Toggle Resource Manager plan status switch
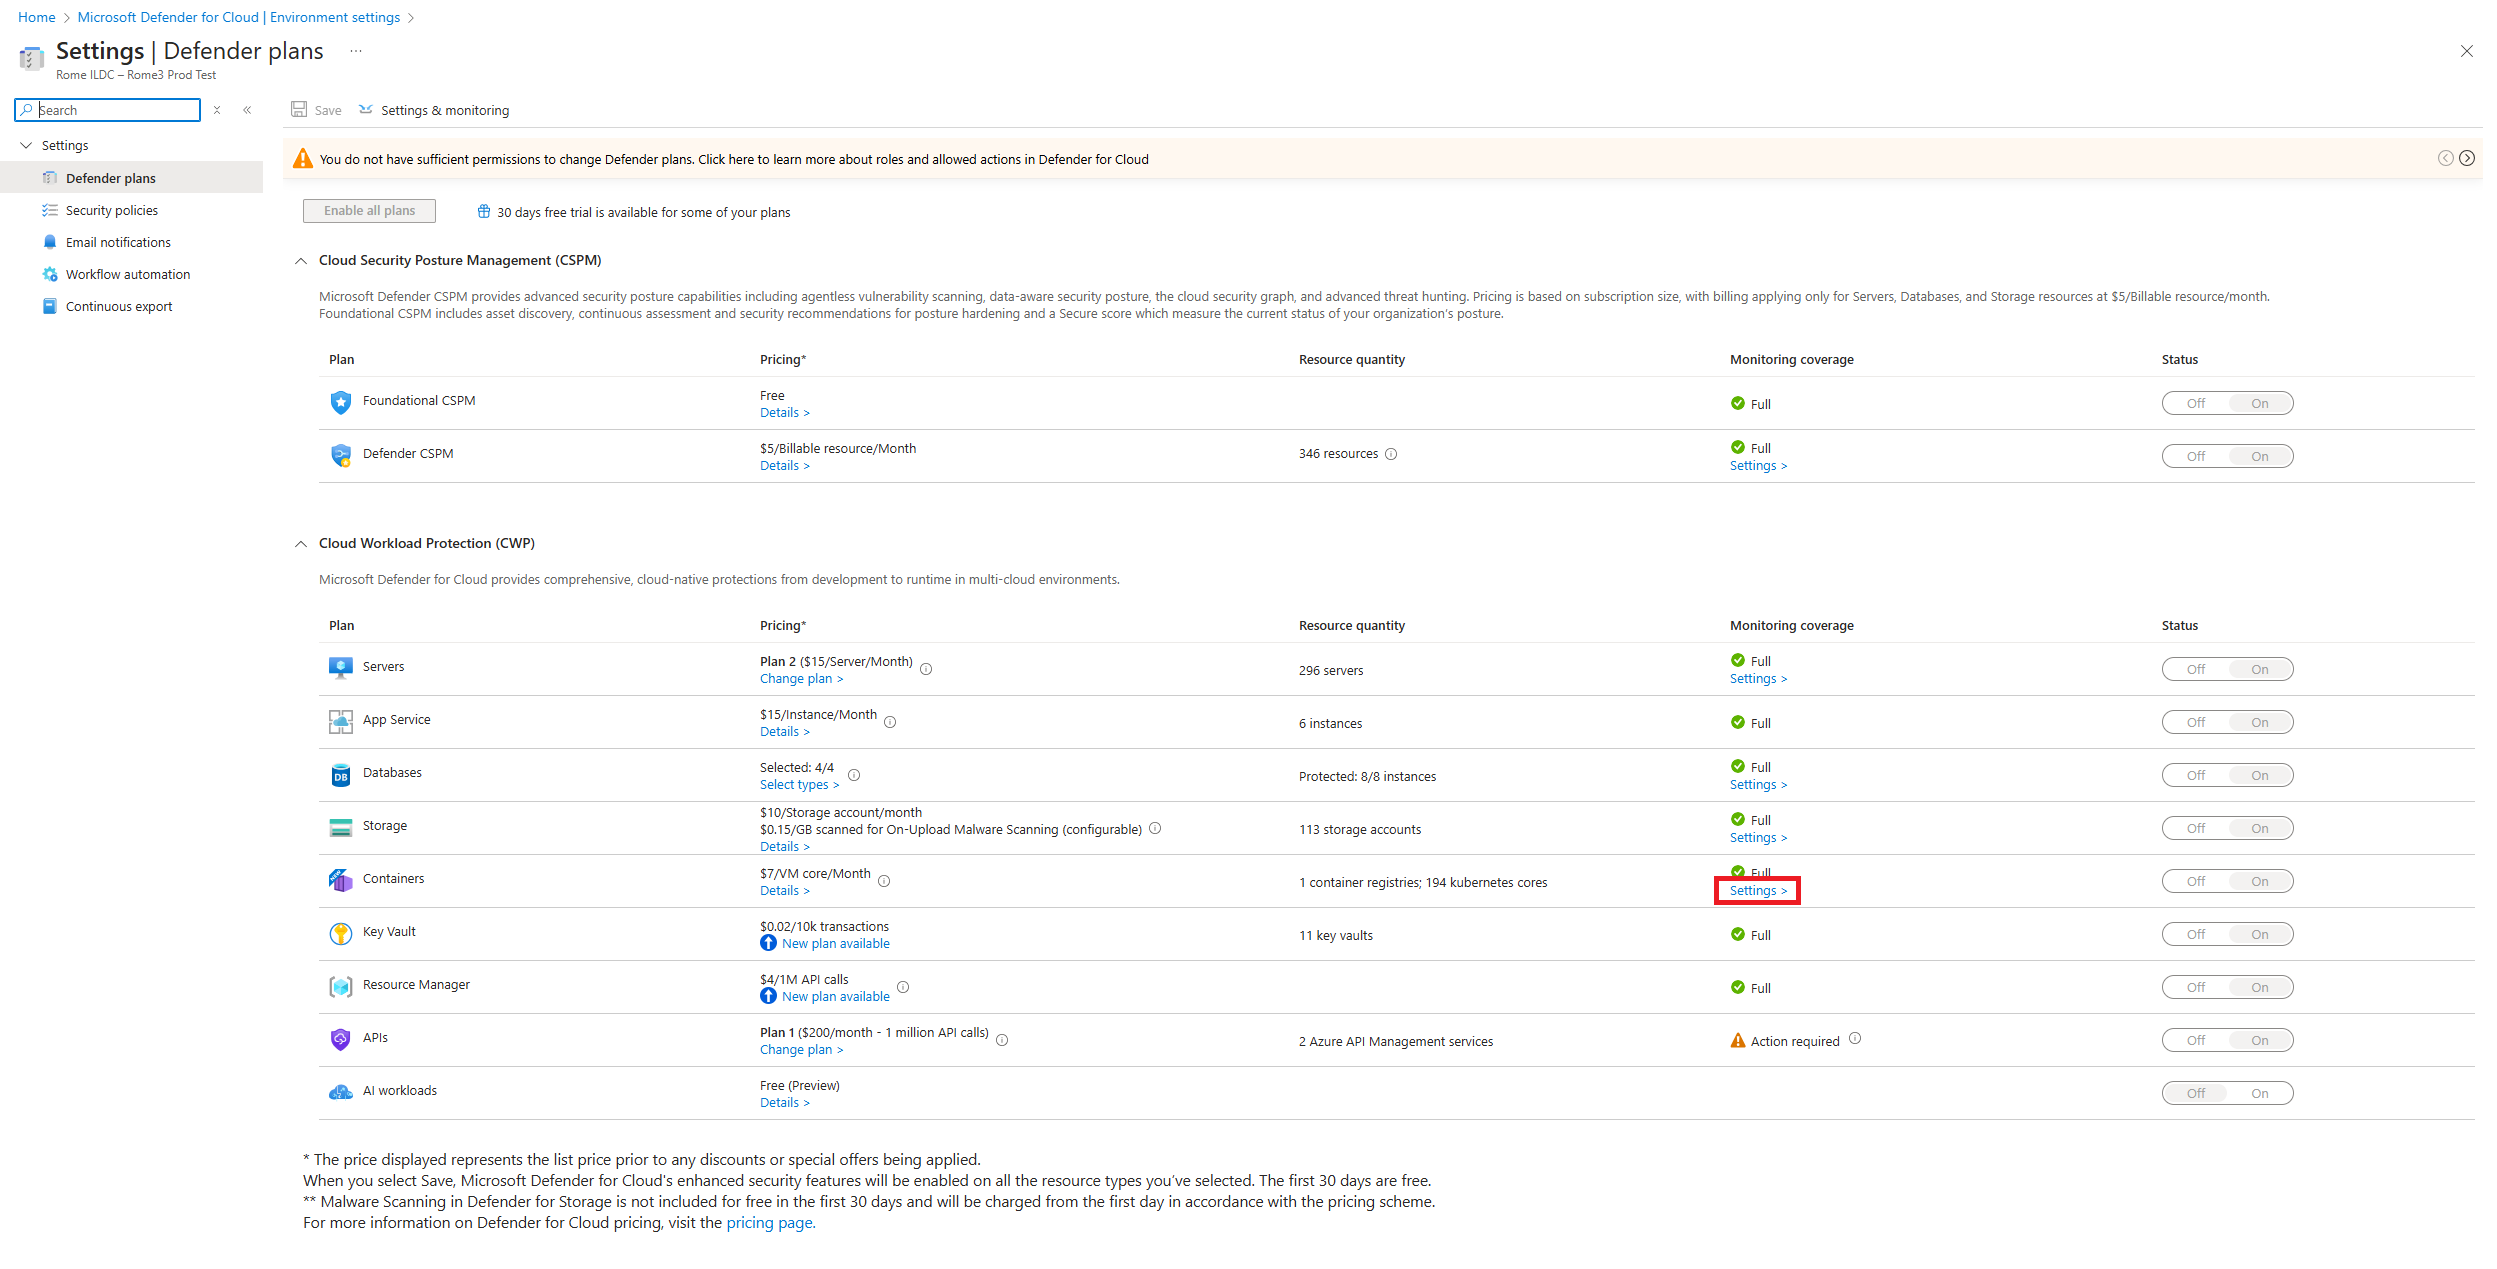Image resolution: width=2497 pixels, height=1269 pixels. pyautogui.click(x=2227, y=987)
